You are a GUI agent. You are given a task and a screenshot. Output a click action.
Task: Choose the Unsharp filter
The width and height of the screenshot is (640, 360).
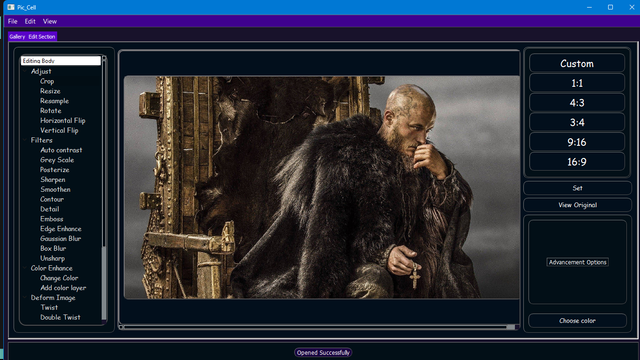pyautogui.click(x=53, y=258)
